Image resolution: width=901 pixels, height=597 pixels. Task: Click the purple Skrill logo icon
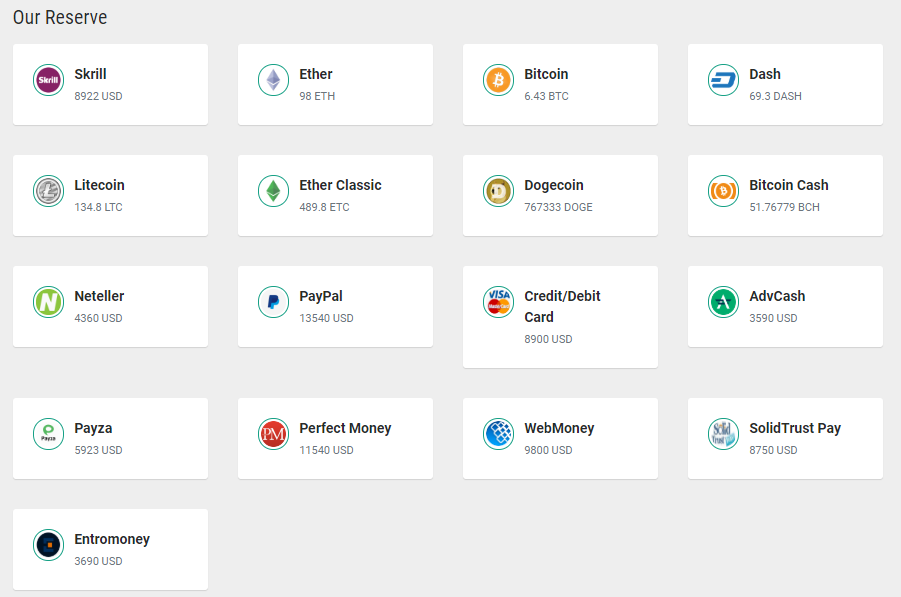pos(48,80)
